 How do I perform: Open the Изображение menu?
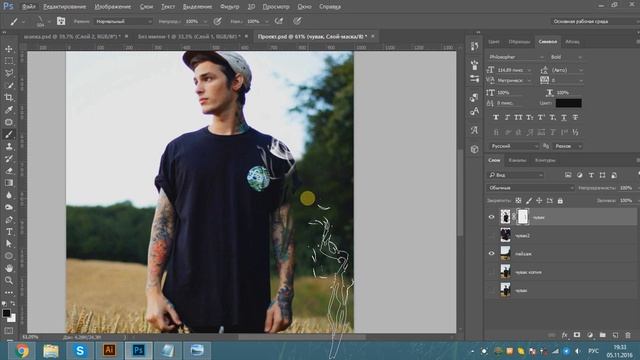pyautogui.click(x=113, y=7)
